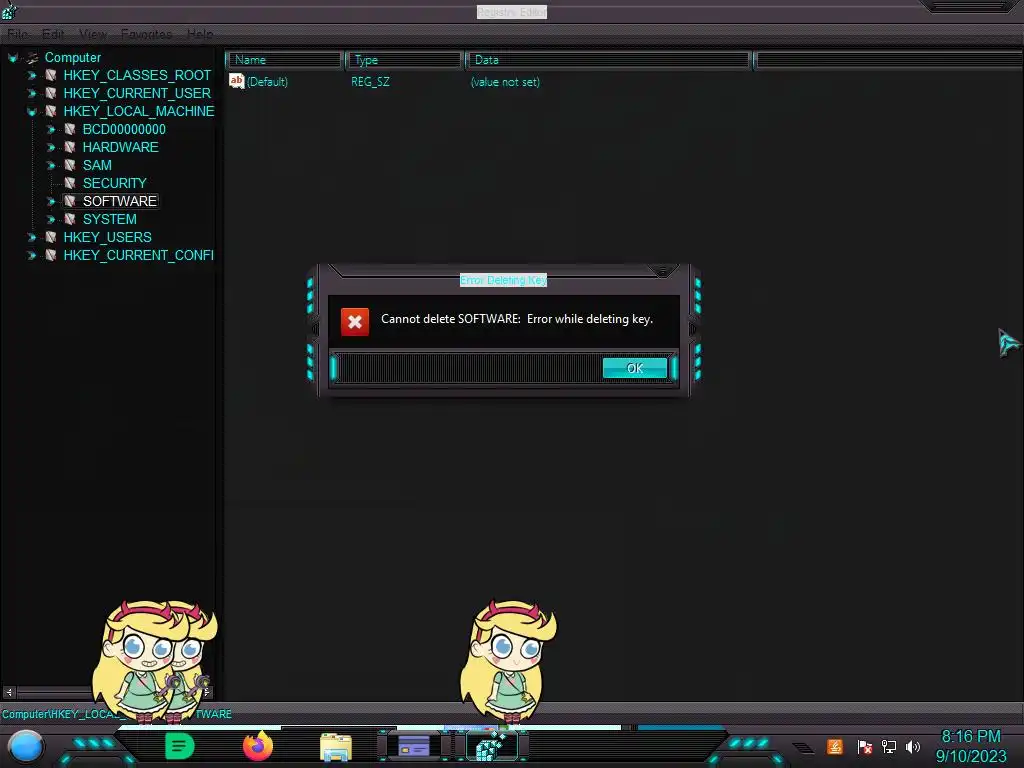Sort by the Name column header
The height and width of the screenshot is (768, 1024).
pos(285,60)
